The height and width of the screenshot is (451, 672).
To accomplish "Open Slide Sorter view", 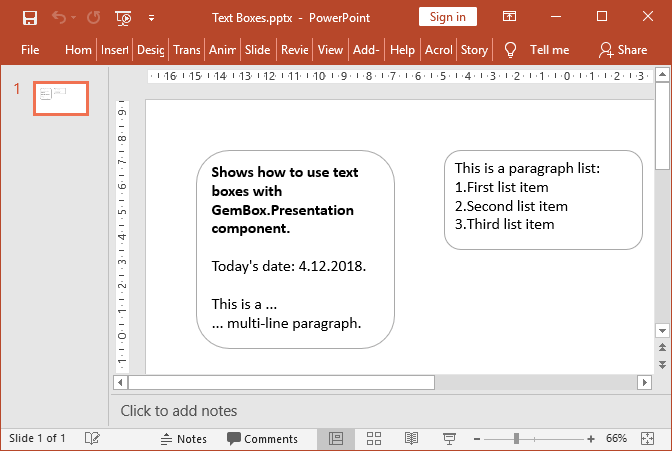I will click(374, 438).
